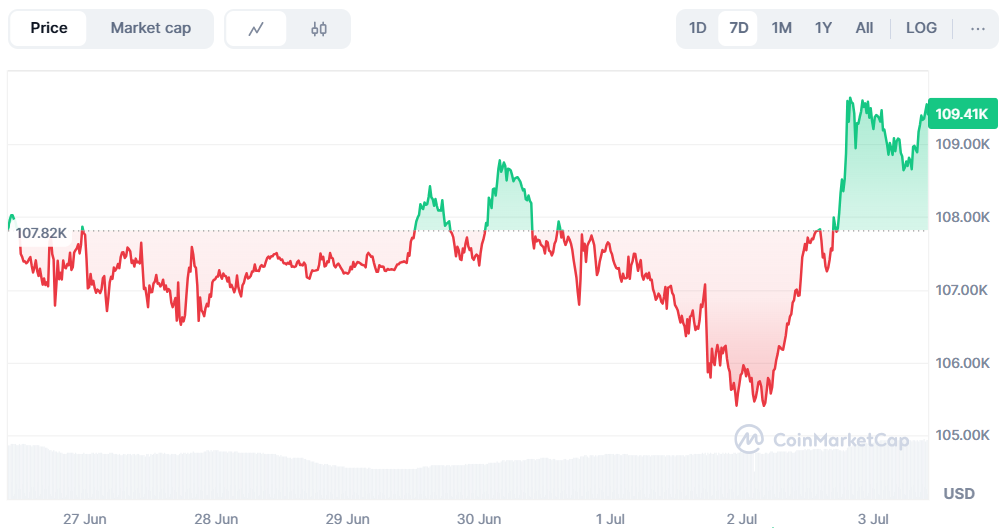The image size is (1004, 528).
Task: Click the USD currency label
Action: (x=959, y=494)
